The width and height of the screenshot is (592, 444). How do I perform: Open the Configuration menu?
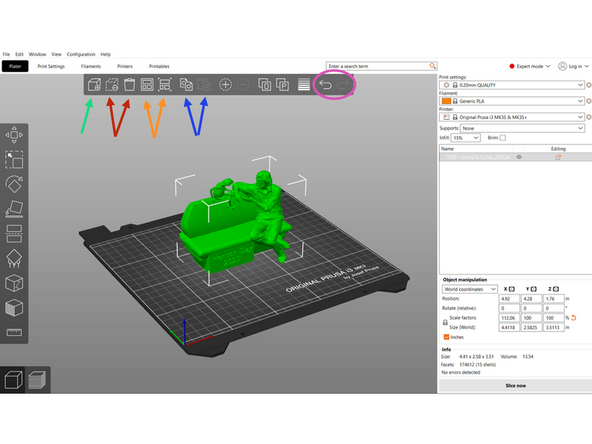81,54
